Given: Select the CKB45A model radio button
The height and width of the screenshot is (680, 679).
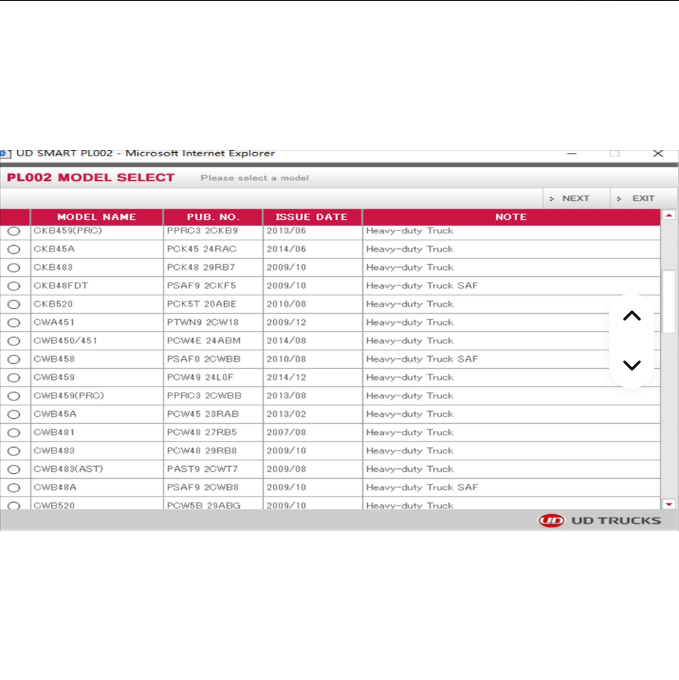Looking at the screenshot, I should (14, 249).
